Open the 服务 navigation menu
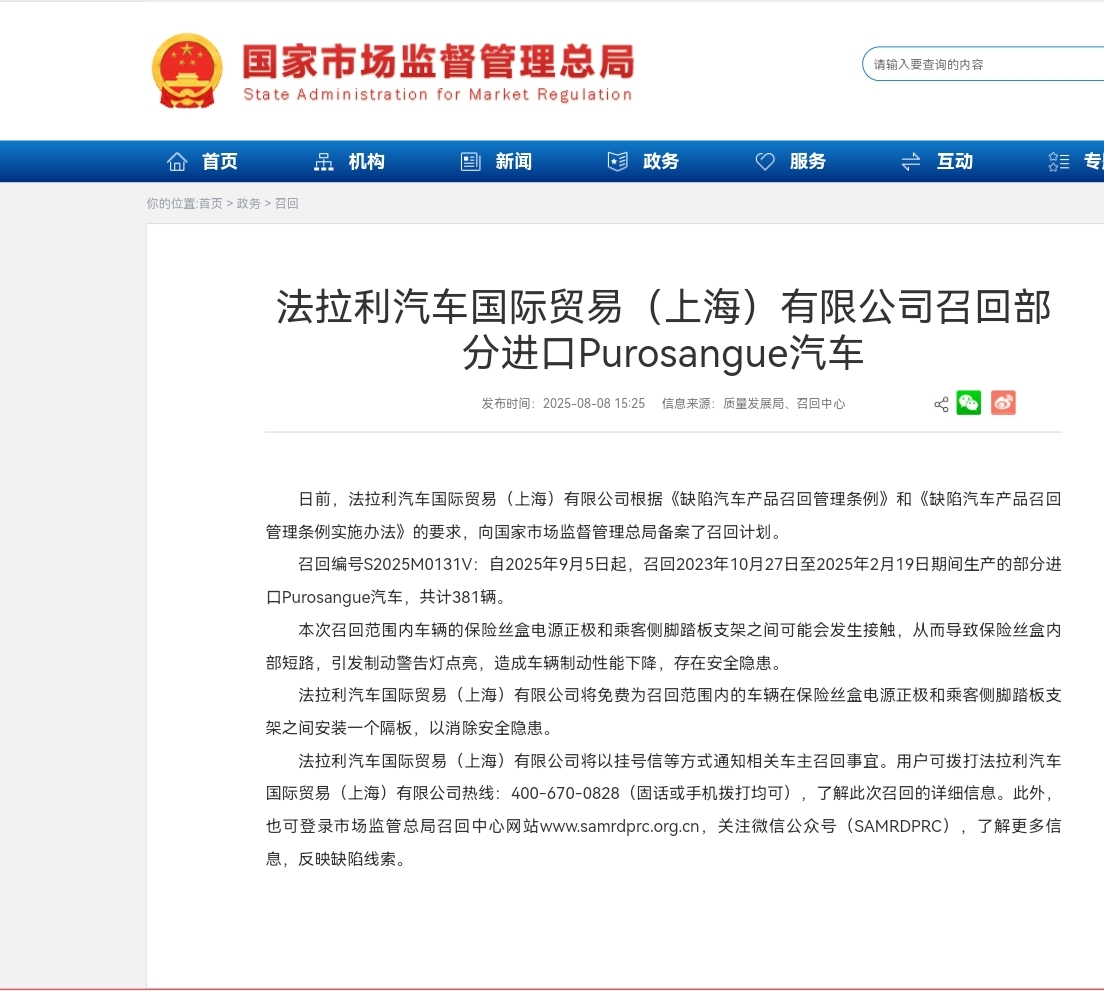 coord(808,162)
